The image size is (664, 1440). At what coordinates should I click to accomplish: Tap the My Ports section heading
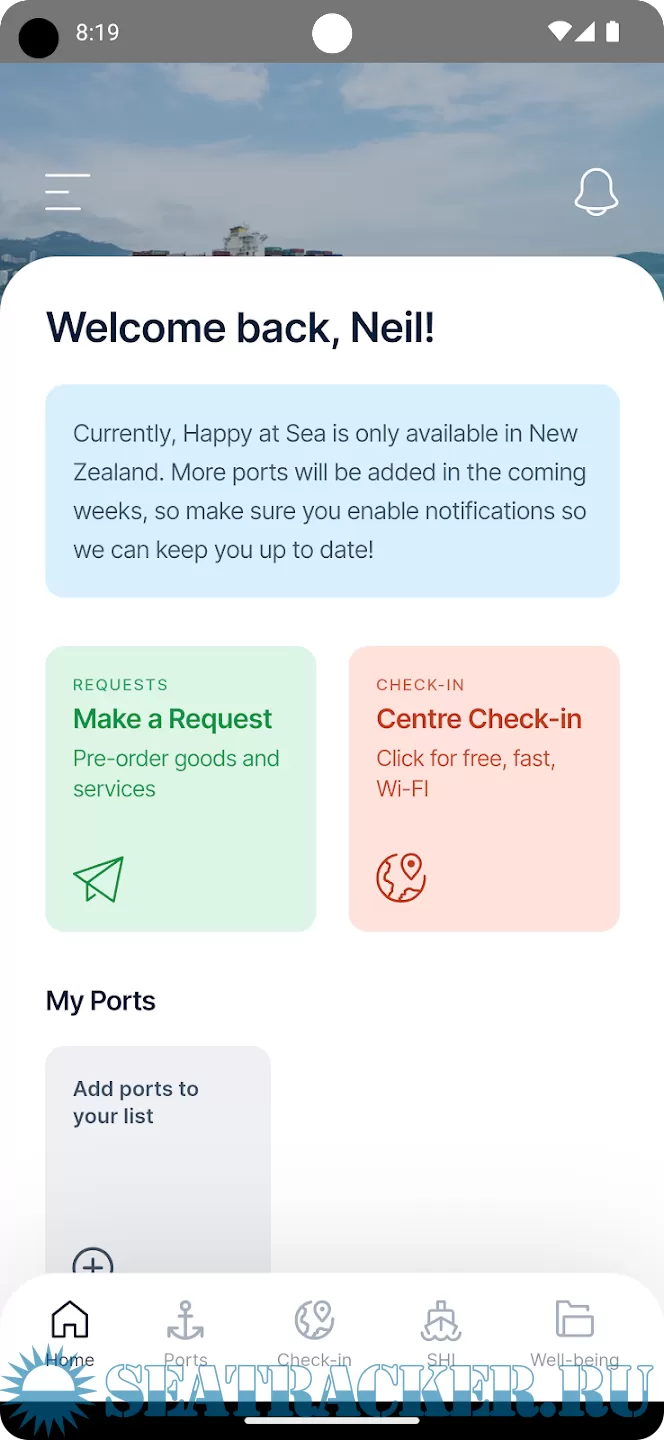click(101, 1001)
